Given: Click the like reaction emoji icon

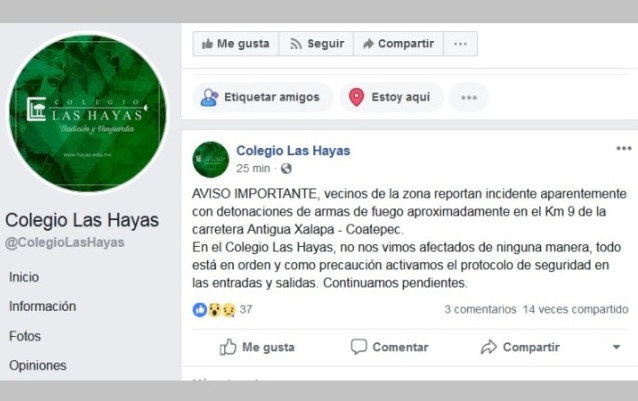Looking at the screenshot, I should click(200, 310).
